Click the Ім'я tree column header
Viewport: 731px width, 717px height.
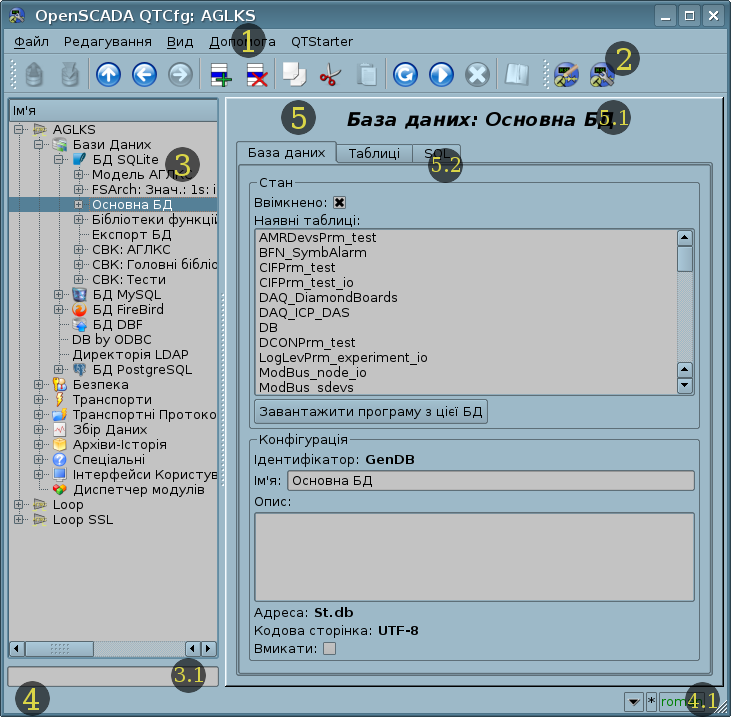(x=113, y=111)
